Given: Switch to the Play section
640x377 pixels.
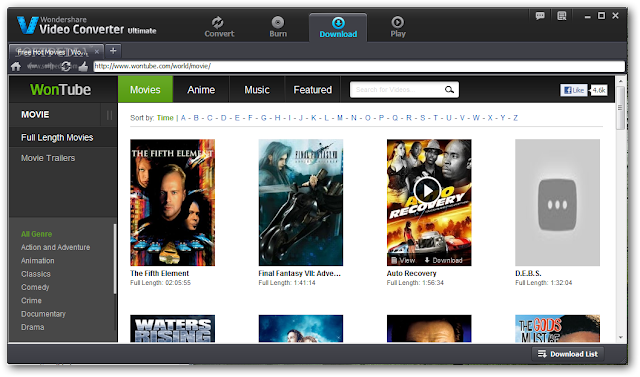Looking at the screenshot, I should point(398,27).
